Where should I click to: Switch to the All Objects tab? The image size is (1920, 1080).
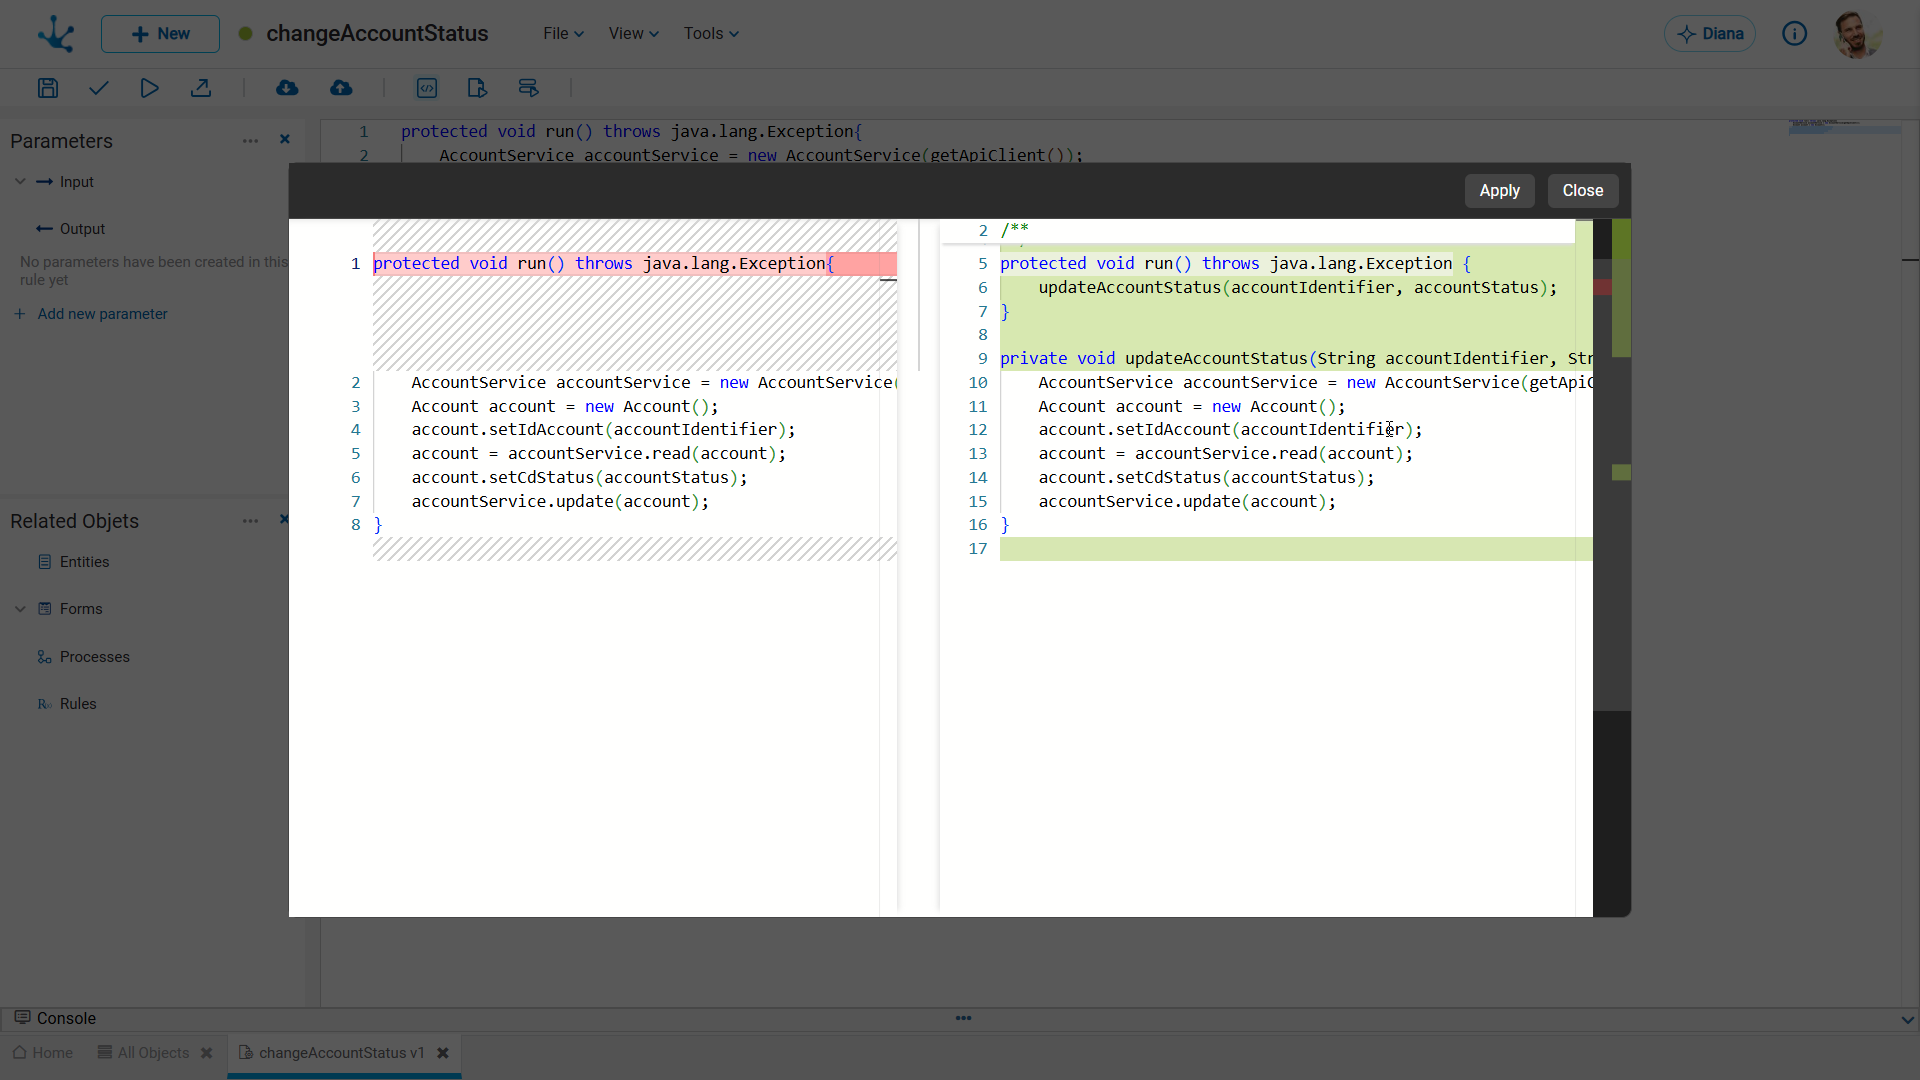pyautogui.click(x=152, y=1053)
